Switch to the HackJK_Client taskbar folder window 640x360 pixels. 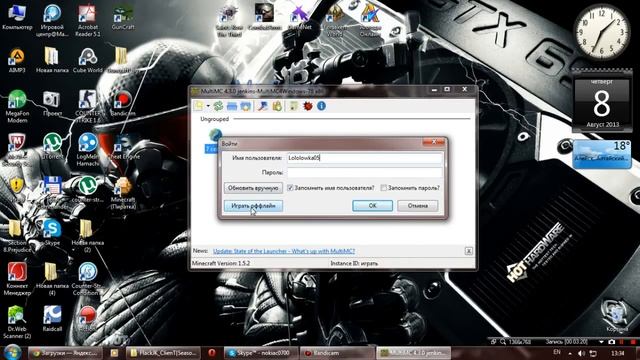click(x=164, y=353)
